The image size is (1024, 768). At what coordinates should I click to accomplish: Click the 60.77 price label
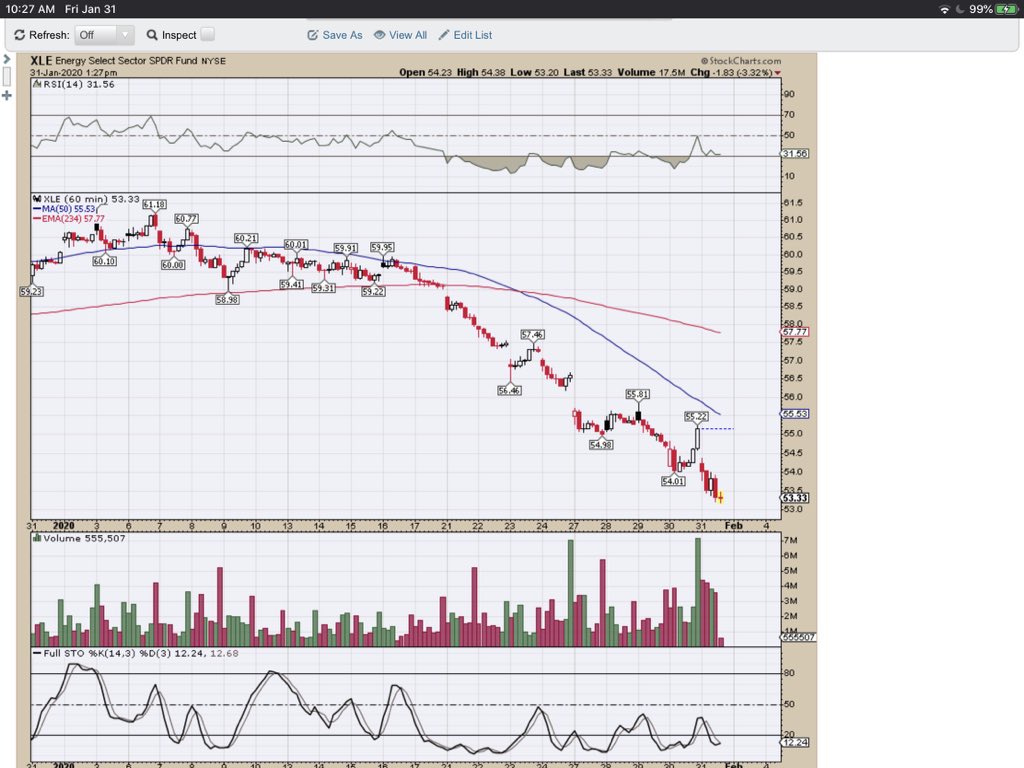point(186,219)
